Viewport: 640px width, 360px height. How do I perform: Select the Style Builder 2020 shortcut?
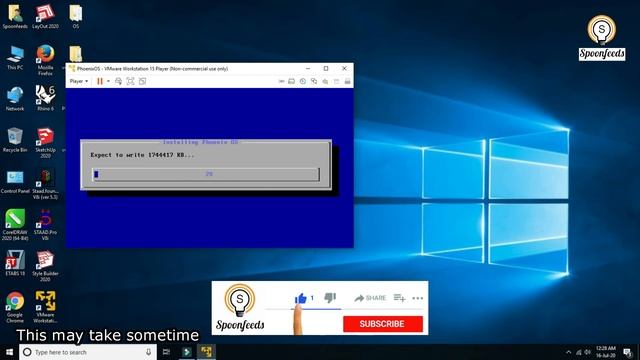(x=45, y=267)
